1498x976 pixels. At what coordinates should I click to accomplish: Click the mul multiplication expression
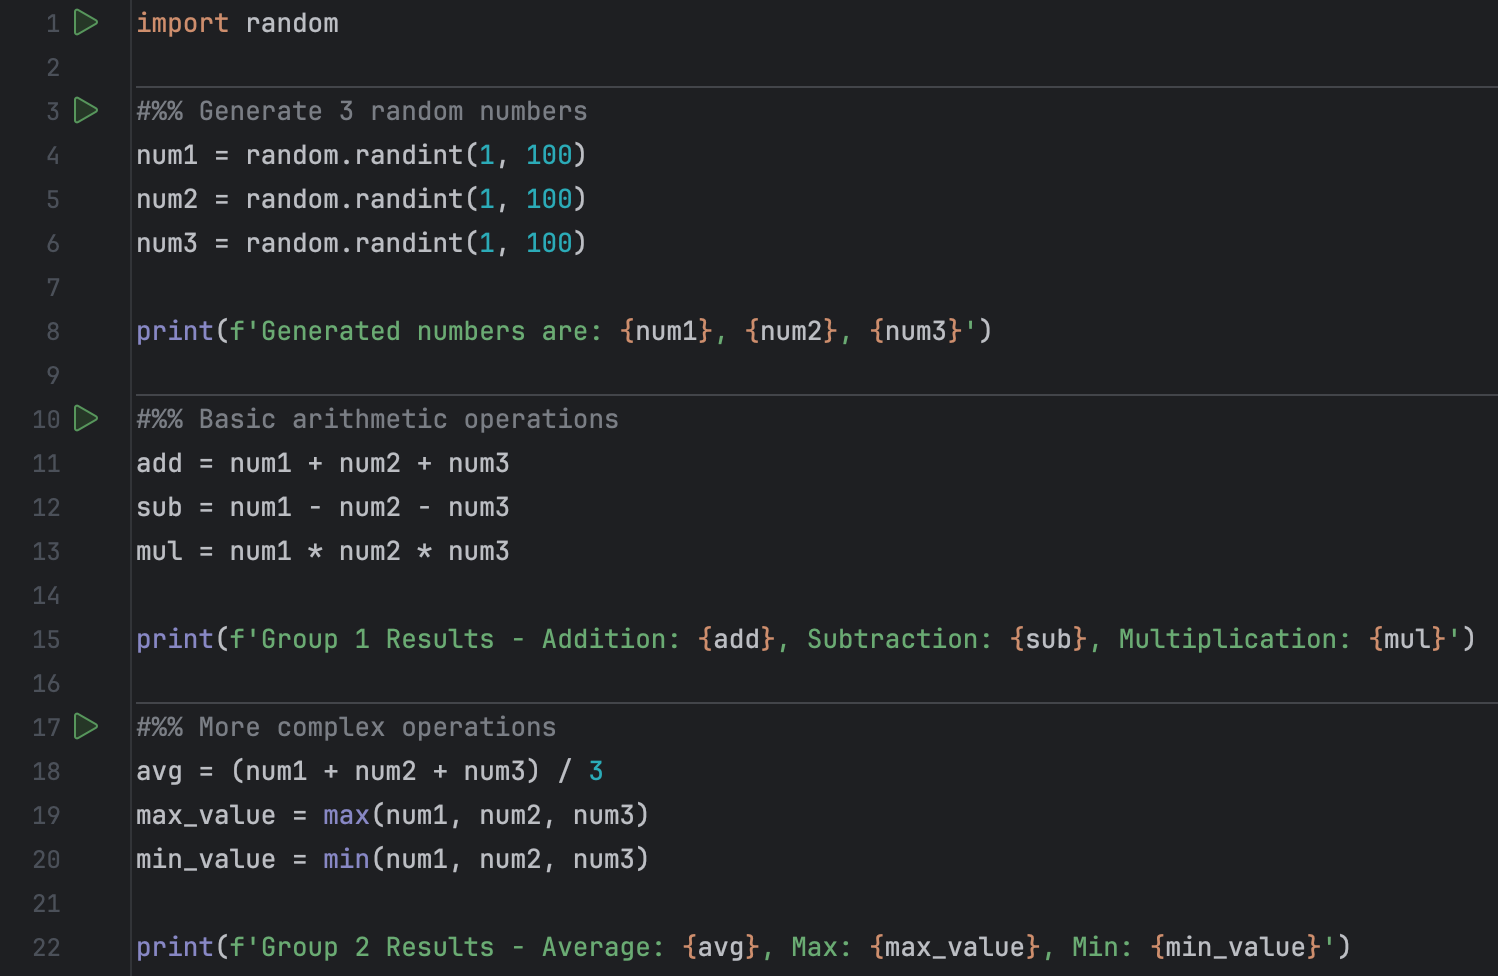coord(322,551)
